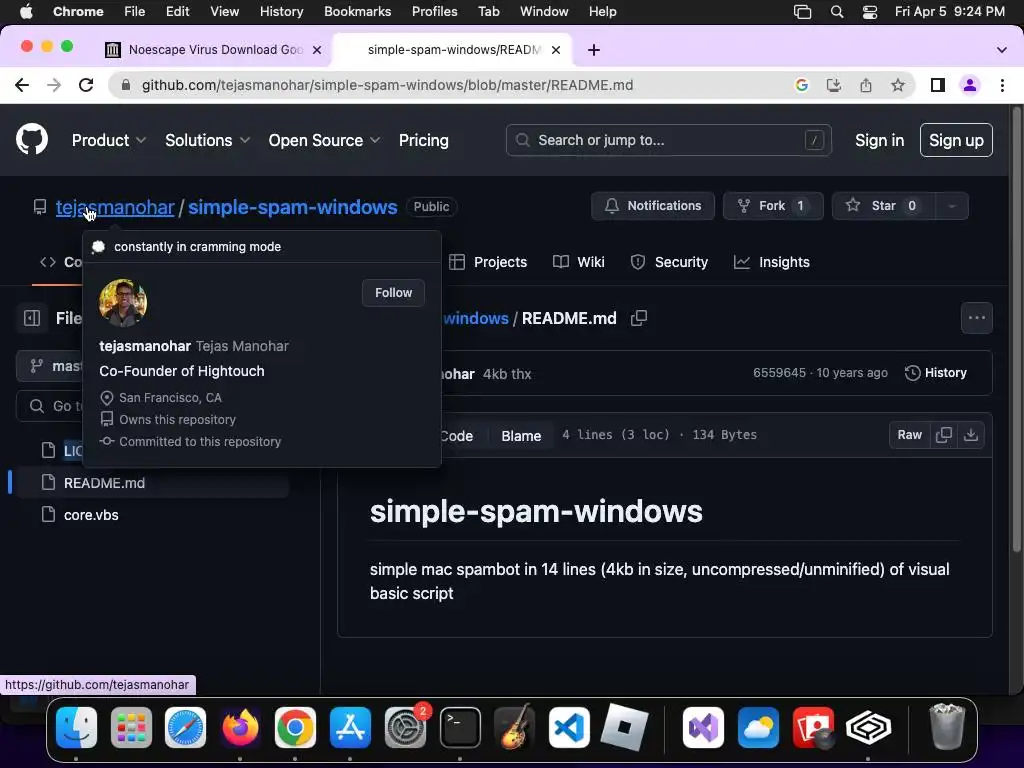Open Visual Studio Code from the dock
Image resolution: width=1024 pixels, height=768 pixels.
tap(569, 728)
